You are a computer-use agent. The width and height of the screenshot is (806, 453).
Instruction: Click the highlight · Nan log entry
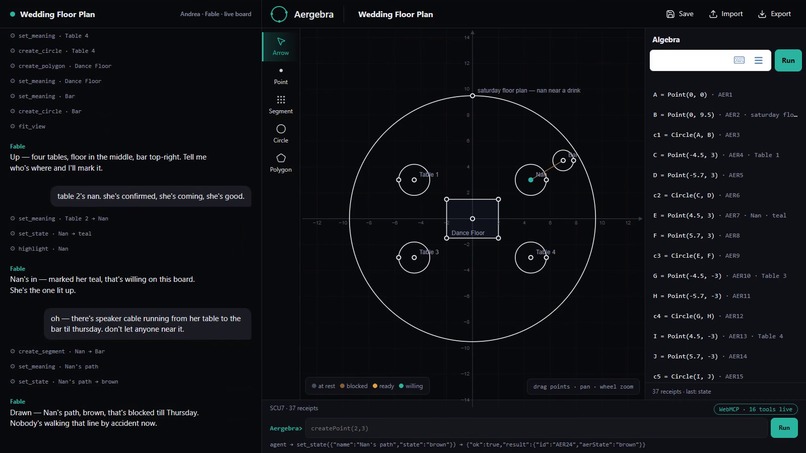coord(39,248)
